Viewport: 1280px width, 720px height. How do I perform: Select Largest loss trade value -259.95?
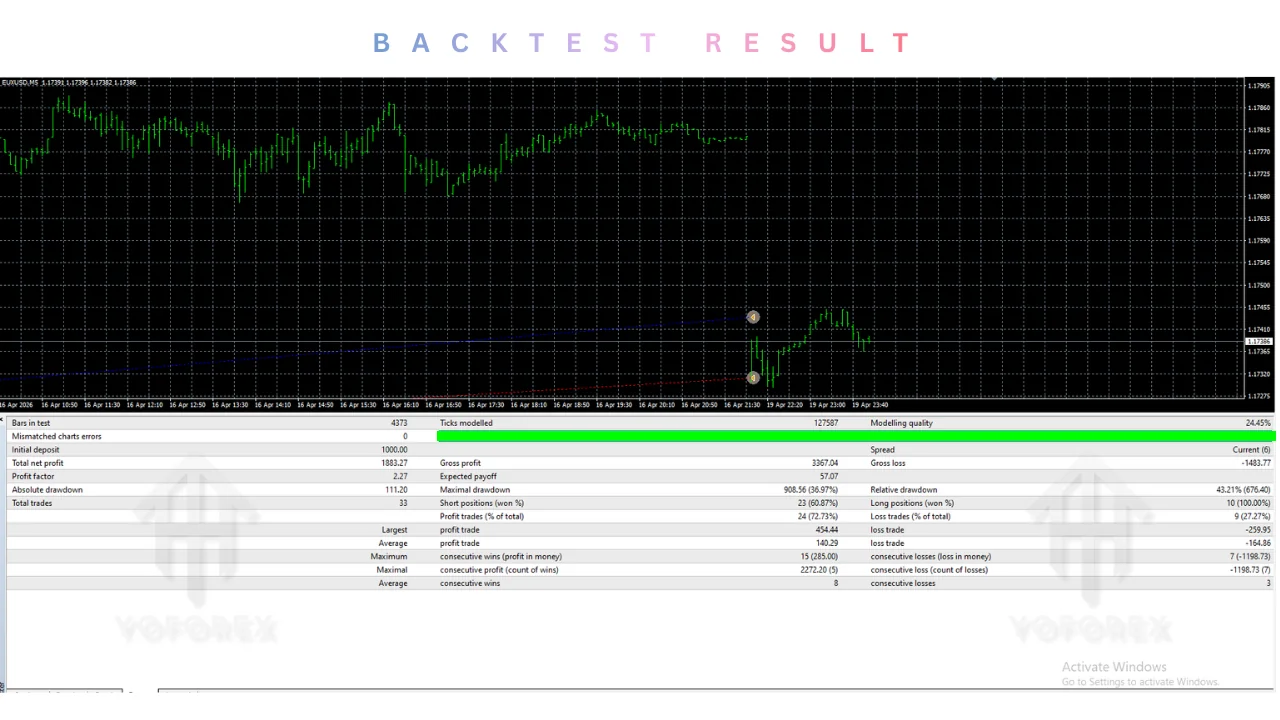(1258, 530)
